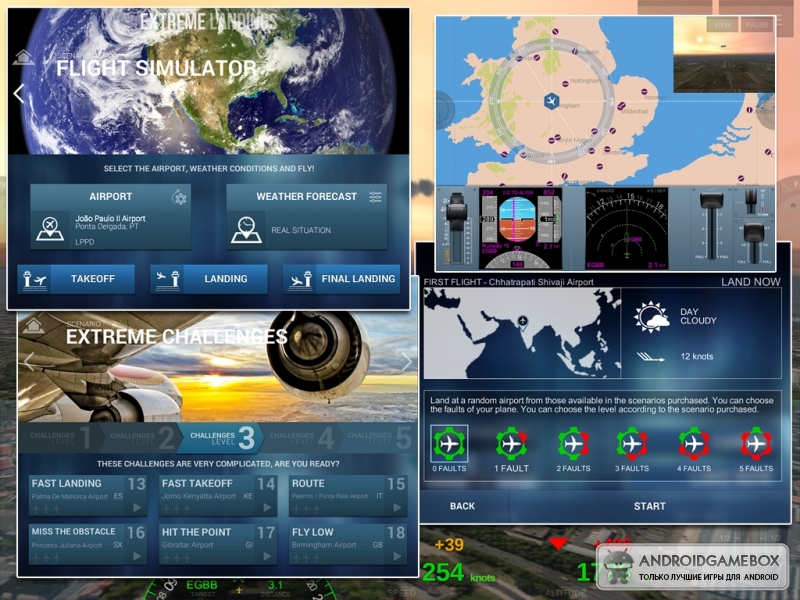
Task: Select the Nottingham airport marker on the map
Action: coord(565,85)
